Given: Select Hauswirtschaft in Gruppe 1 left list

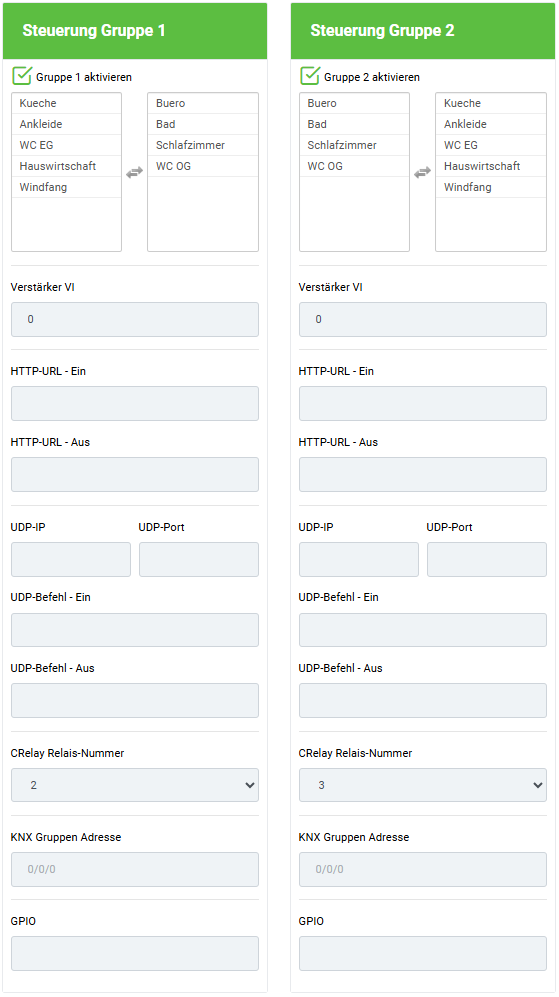Looking at the screenshot, I should coord(66,166).
